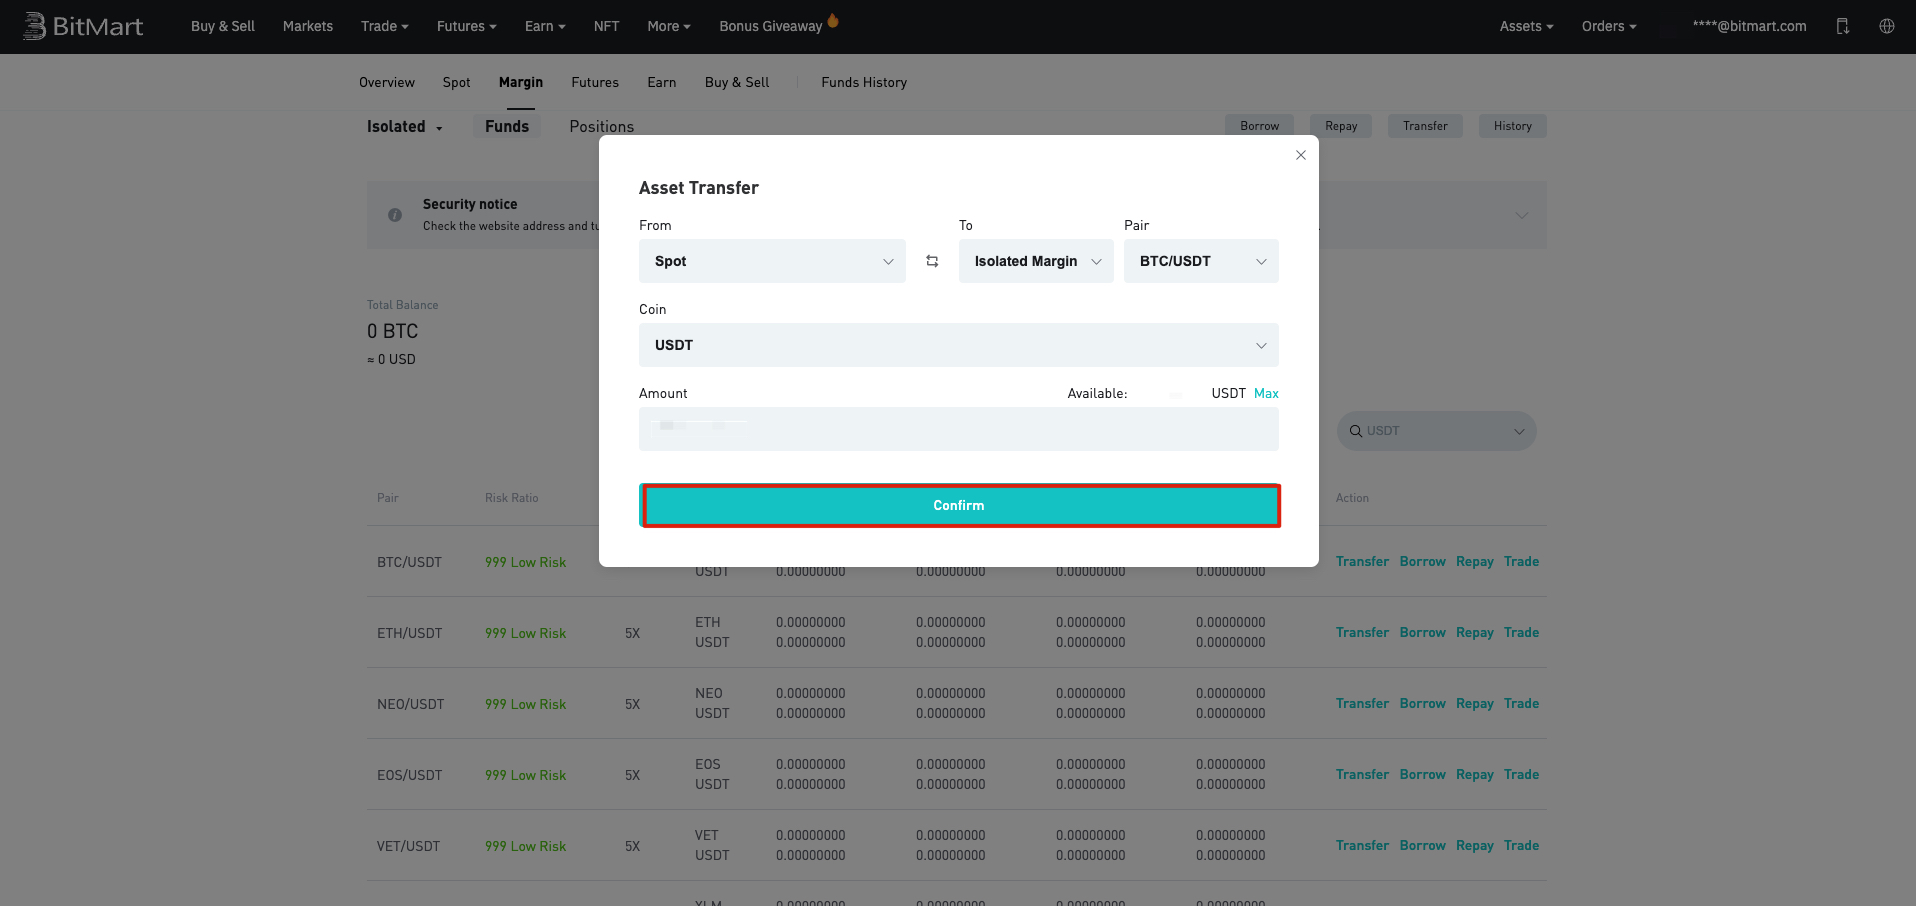Expand the Isolated margin mode selector
Image resolution: width=1916 pixels, height=906 pixels.
tap(405, 127)
